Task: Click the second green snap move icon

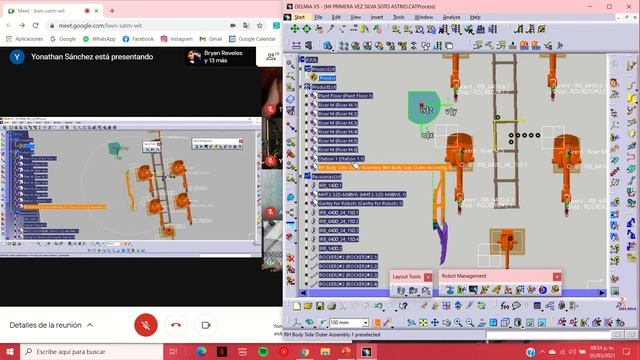Action: [x=307, y=29]
